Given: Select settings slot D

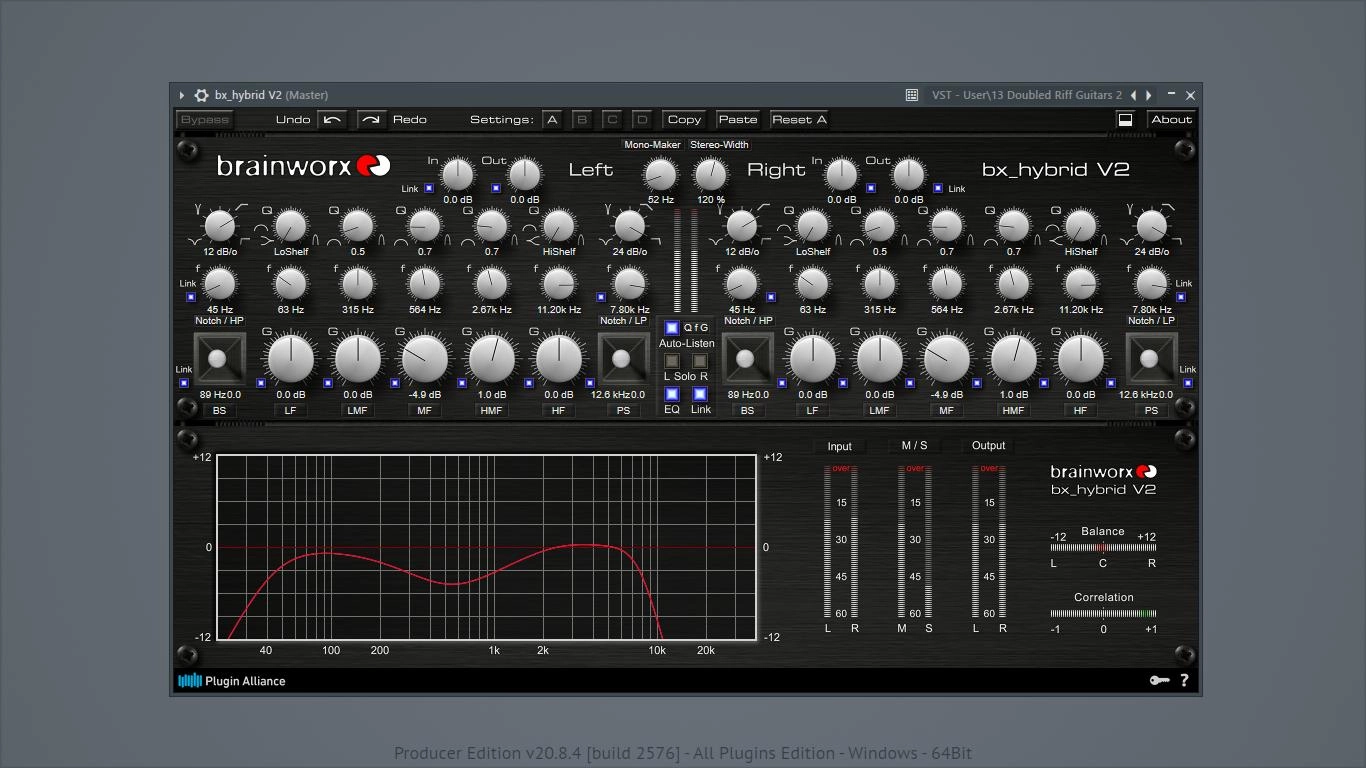Looking at the screenshot, I should point(642,120).
